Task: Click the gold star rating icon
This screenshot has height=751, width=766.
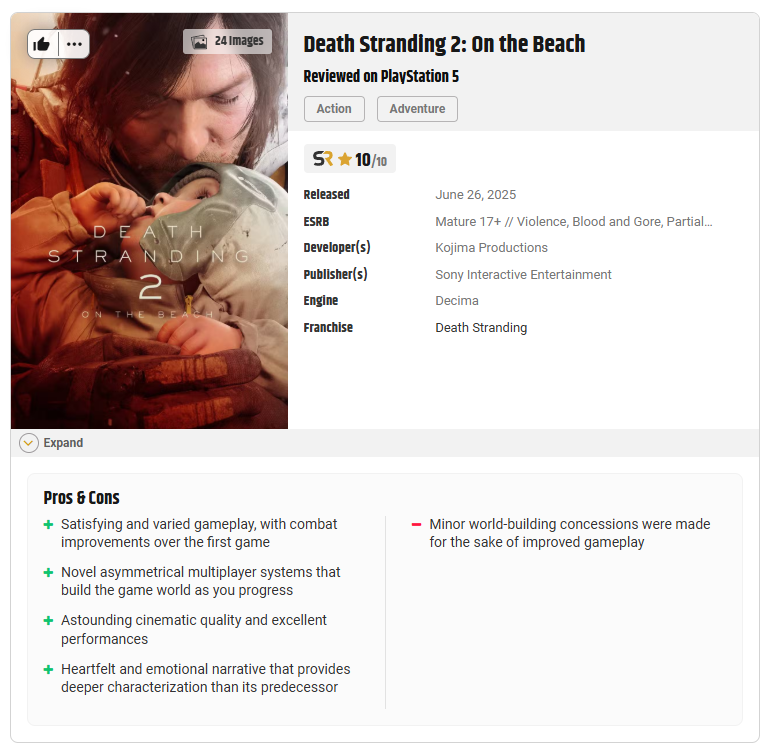Action: click(345, 159)
